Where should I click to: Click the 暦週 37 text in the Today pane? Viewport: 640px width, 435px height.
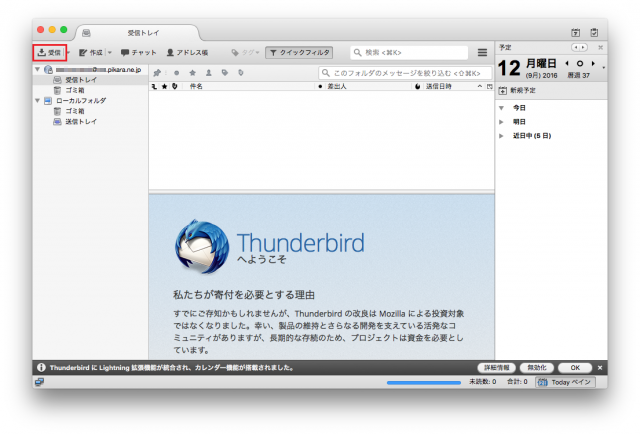point(579,75)
